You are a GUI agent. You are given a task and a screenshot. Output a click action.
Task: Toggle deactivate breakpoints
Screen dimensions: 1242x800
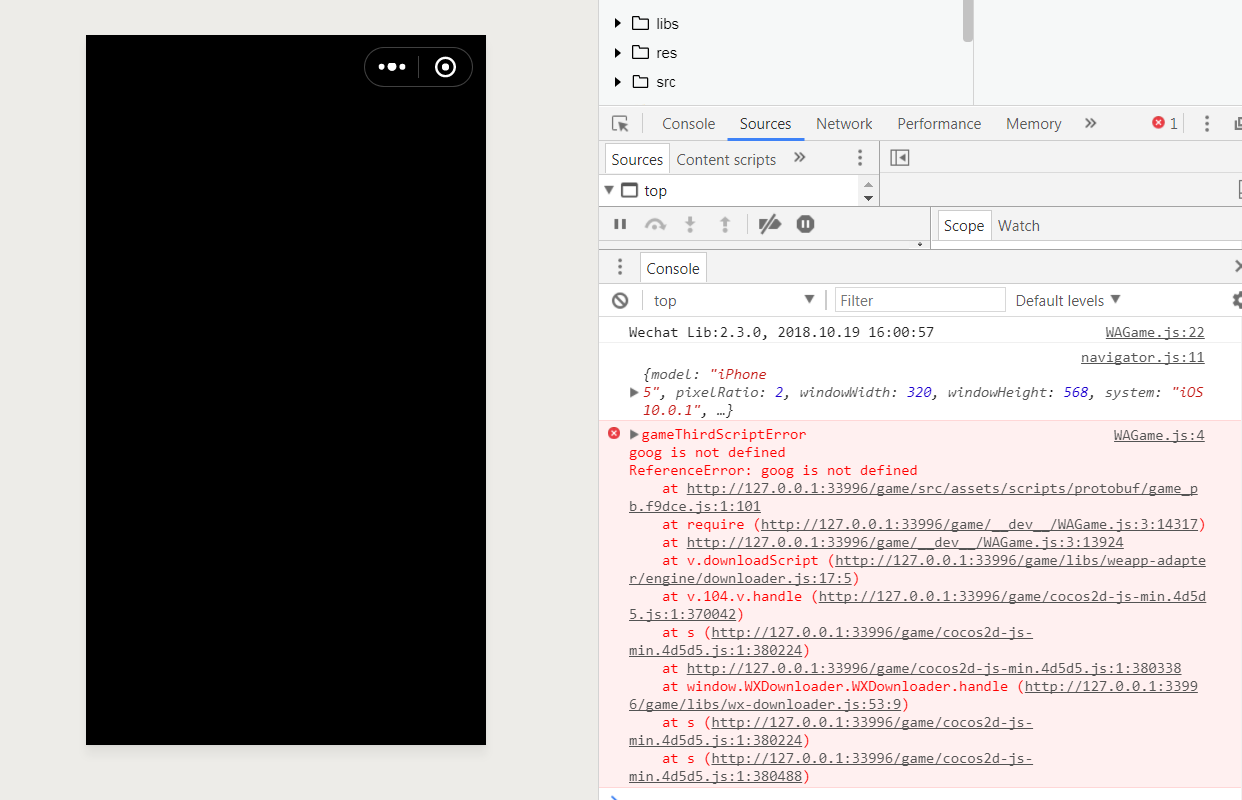click(x=769, y=224)
